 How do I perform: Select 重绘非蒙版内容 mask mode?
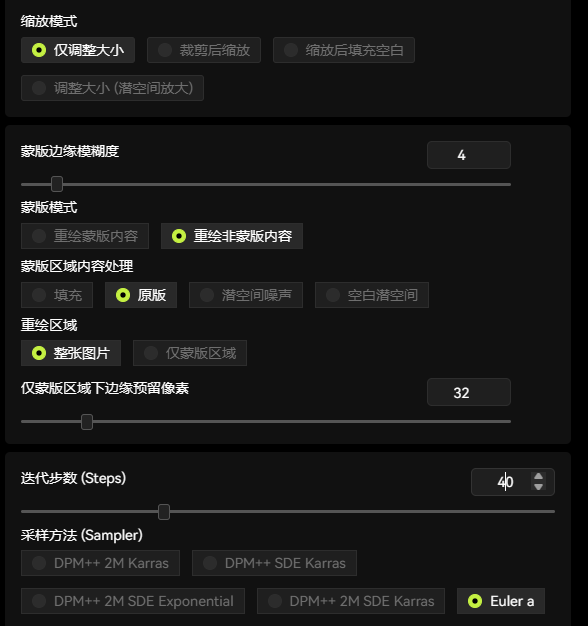coord(232,236)
